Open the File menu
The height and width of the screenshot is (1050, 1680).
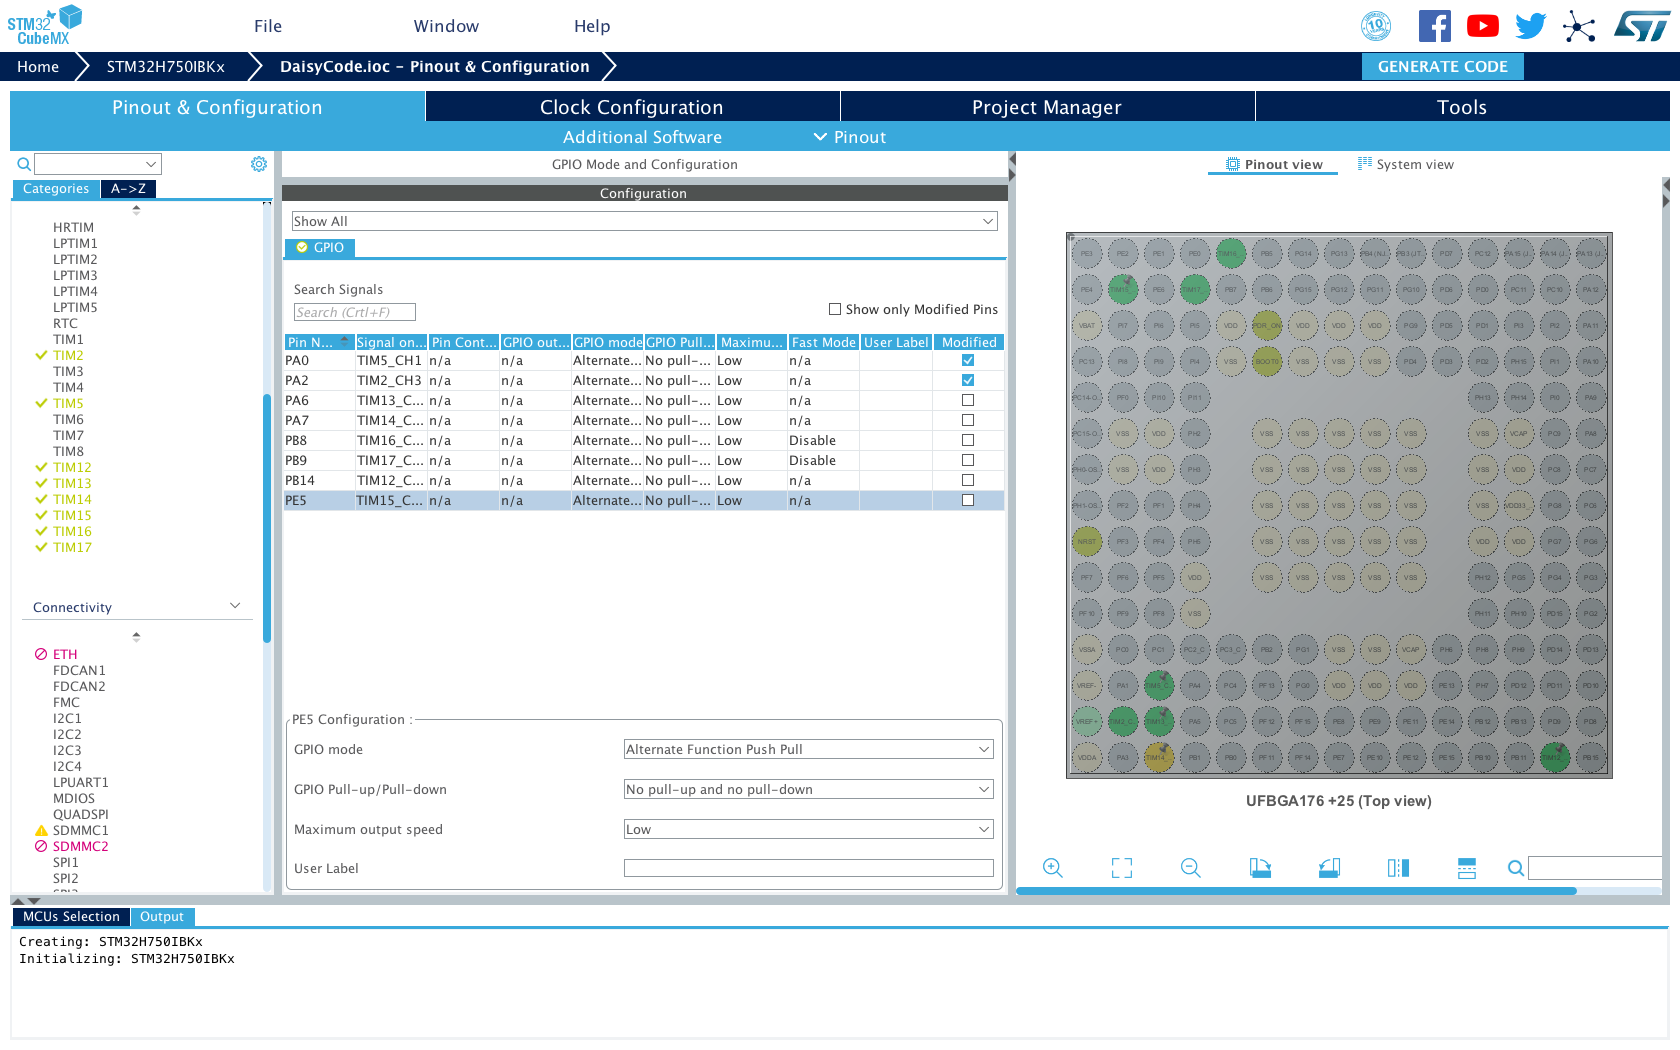click(x=268, y=26)
